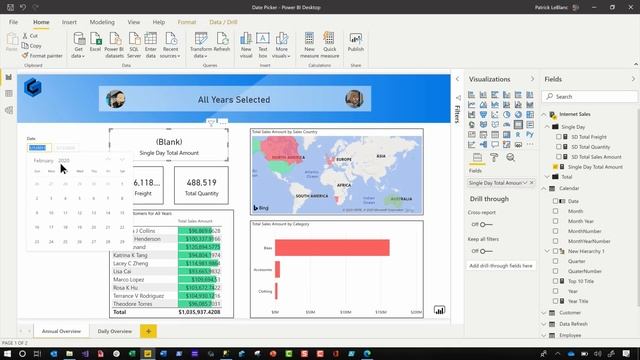The width and height of the screenshot is (640, 360).
Task: Check the Month Year field
Action: pyautogui.click(x=556, y=221)
